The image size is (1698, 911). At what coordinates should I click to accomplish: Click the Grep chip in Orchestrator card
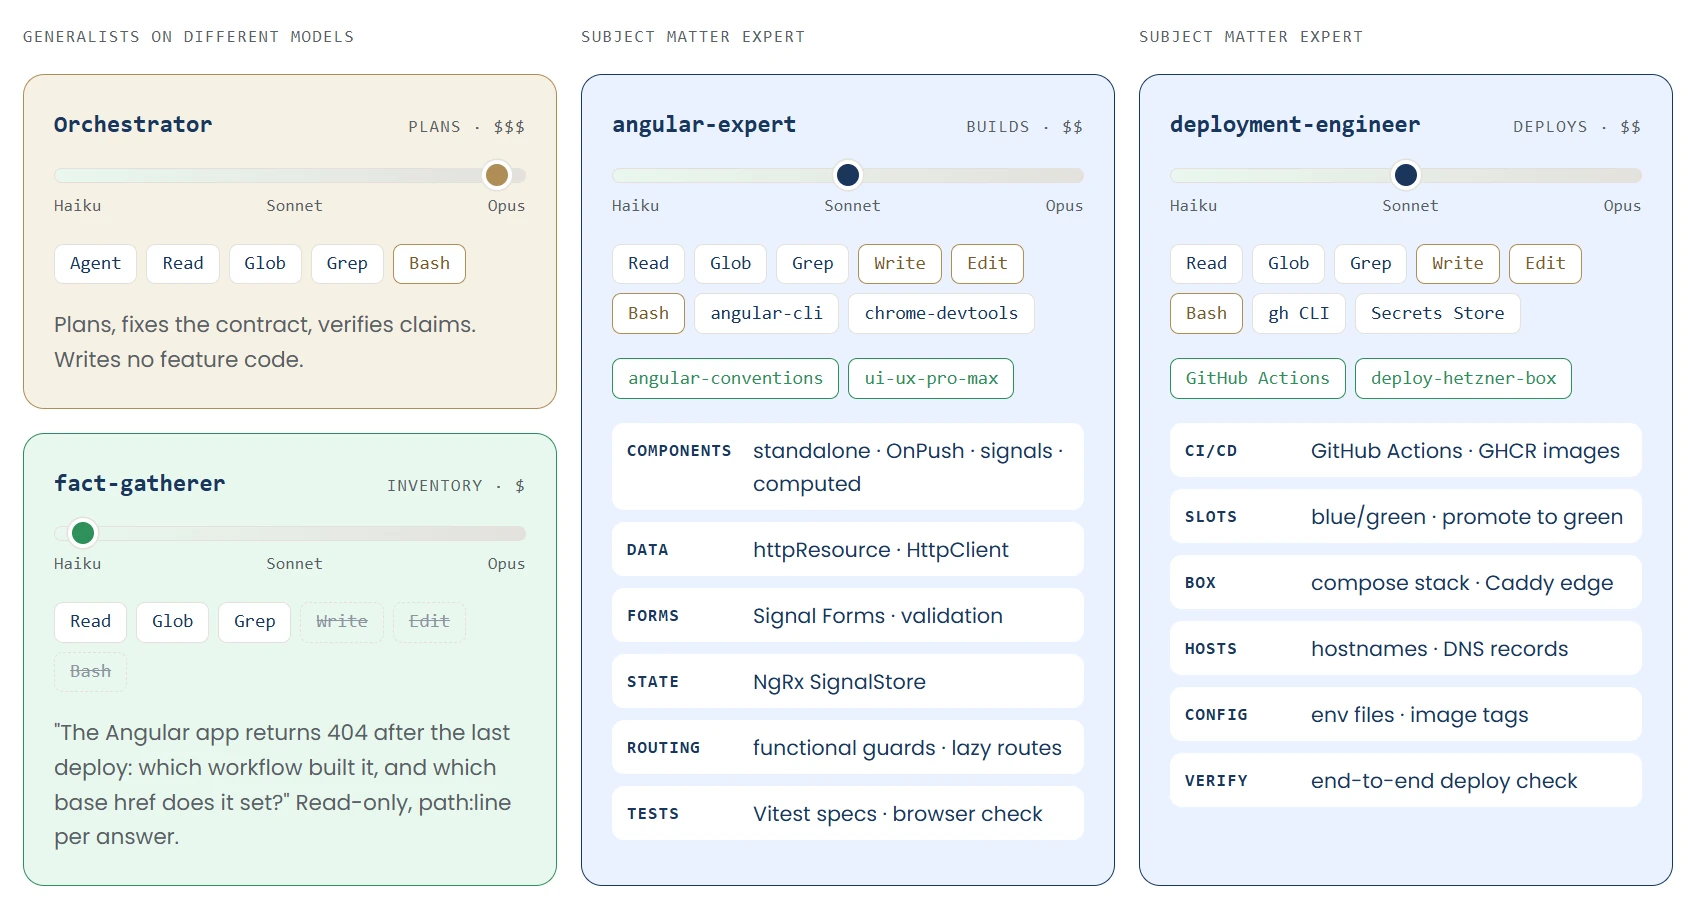coord(347,264)
